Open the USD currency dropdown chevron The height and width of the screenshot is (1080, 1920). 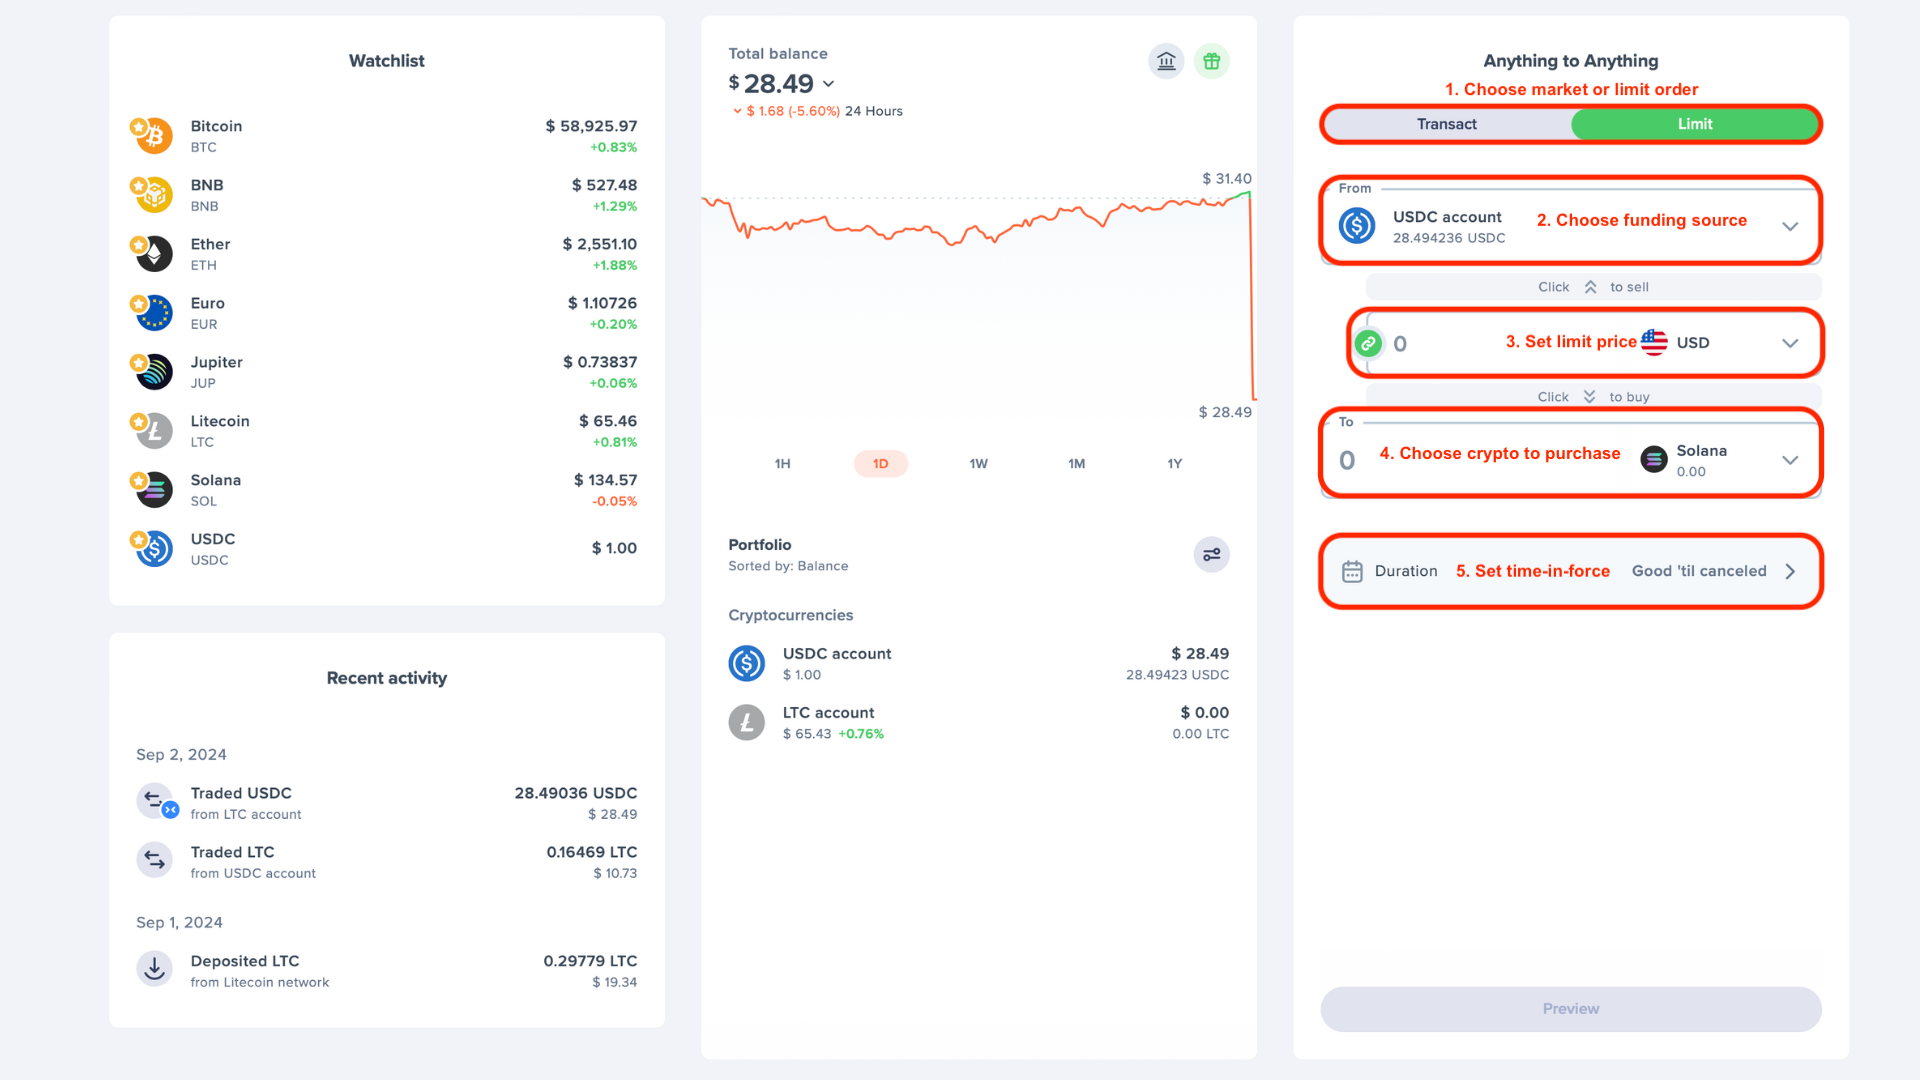(1790, 343)
